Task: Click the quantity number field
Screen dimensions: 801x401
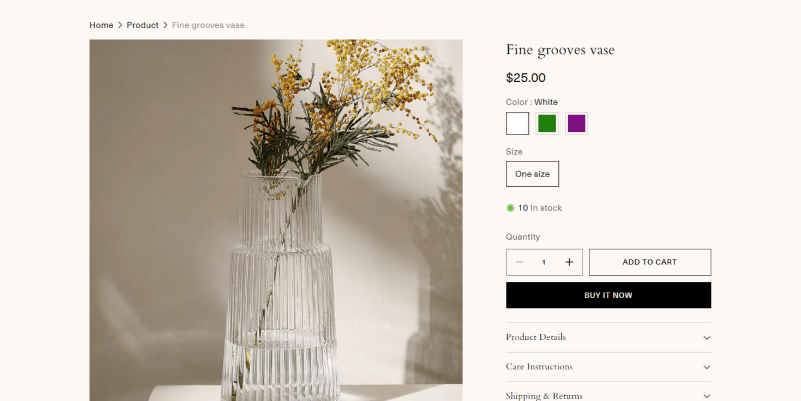Action: pos(544,262)
